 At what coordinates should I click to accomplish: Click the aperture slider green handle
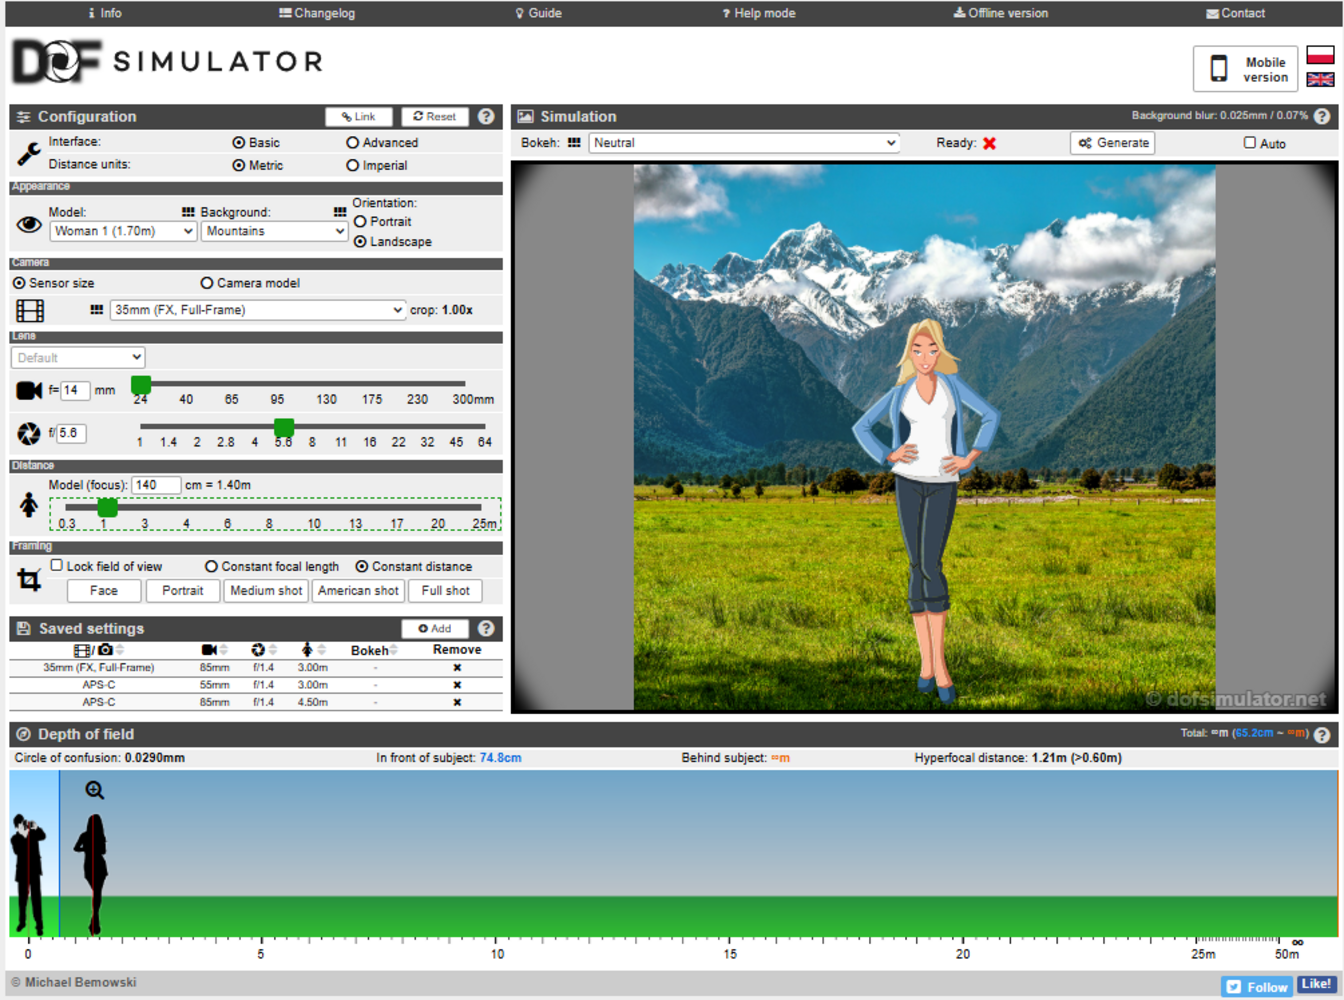point(284,428)
